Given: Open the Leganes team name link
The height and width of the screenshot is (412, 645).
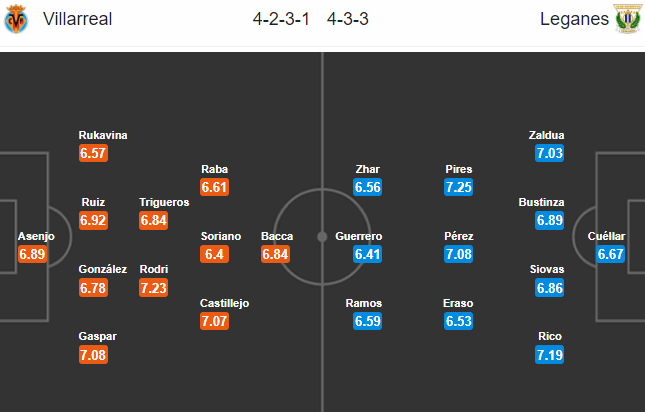Looking at the screenshot, I should coord(575,19).
